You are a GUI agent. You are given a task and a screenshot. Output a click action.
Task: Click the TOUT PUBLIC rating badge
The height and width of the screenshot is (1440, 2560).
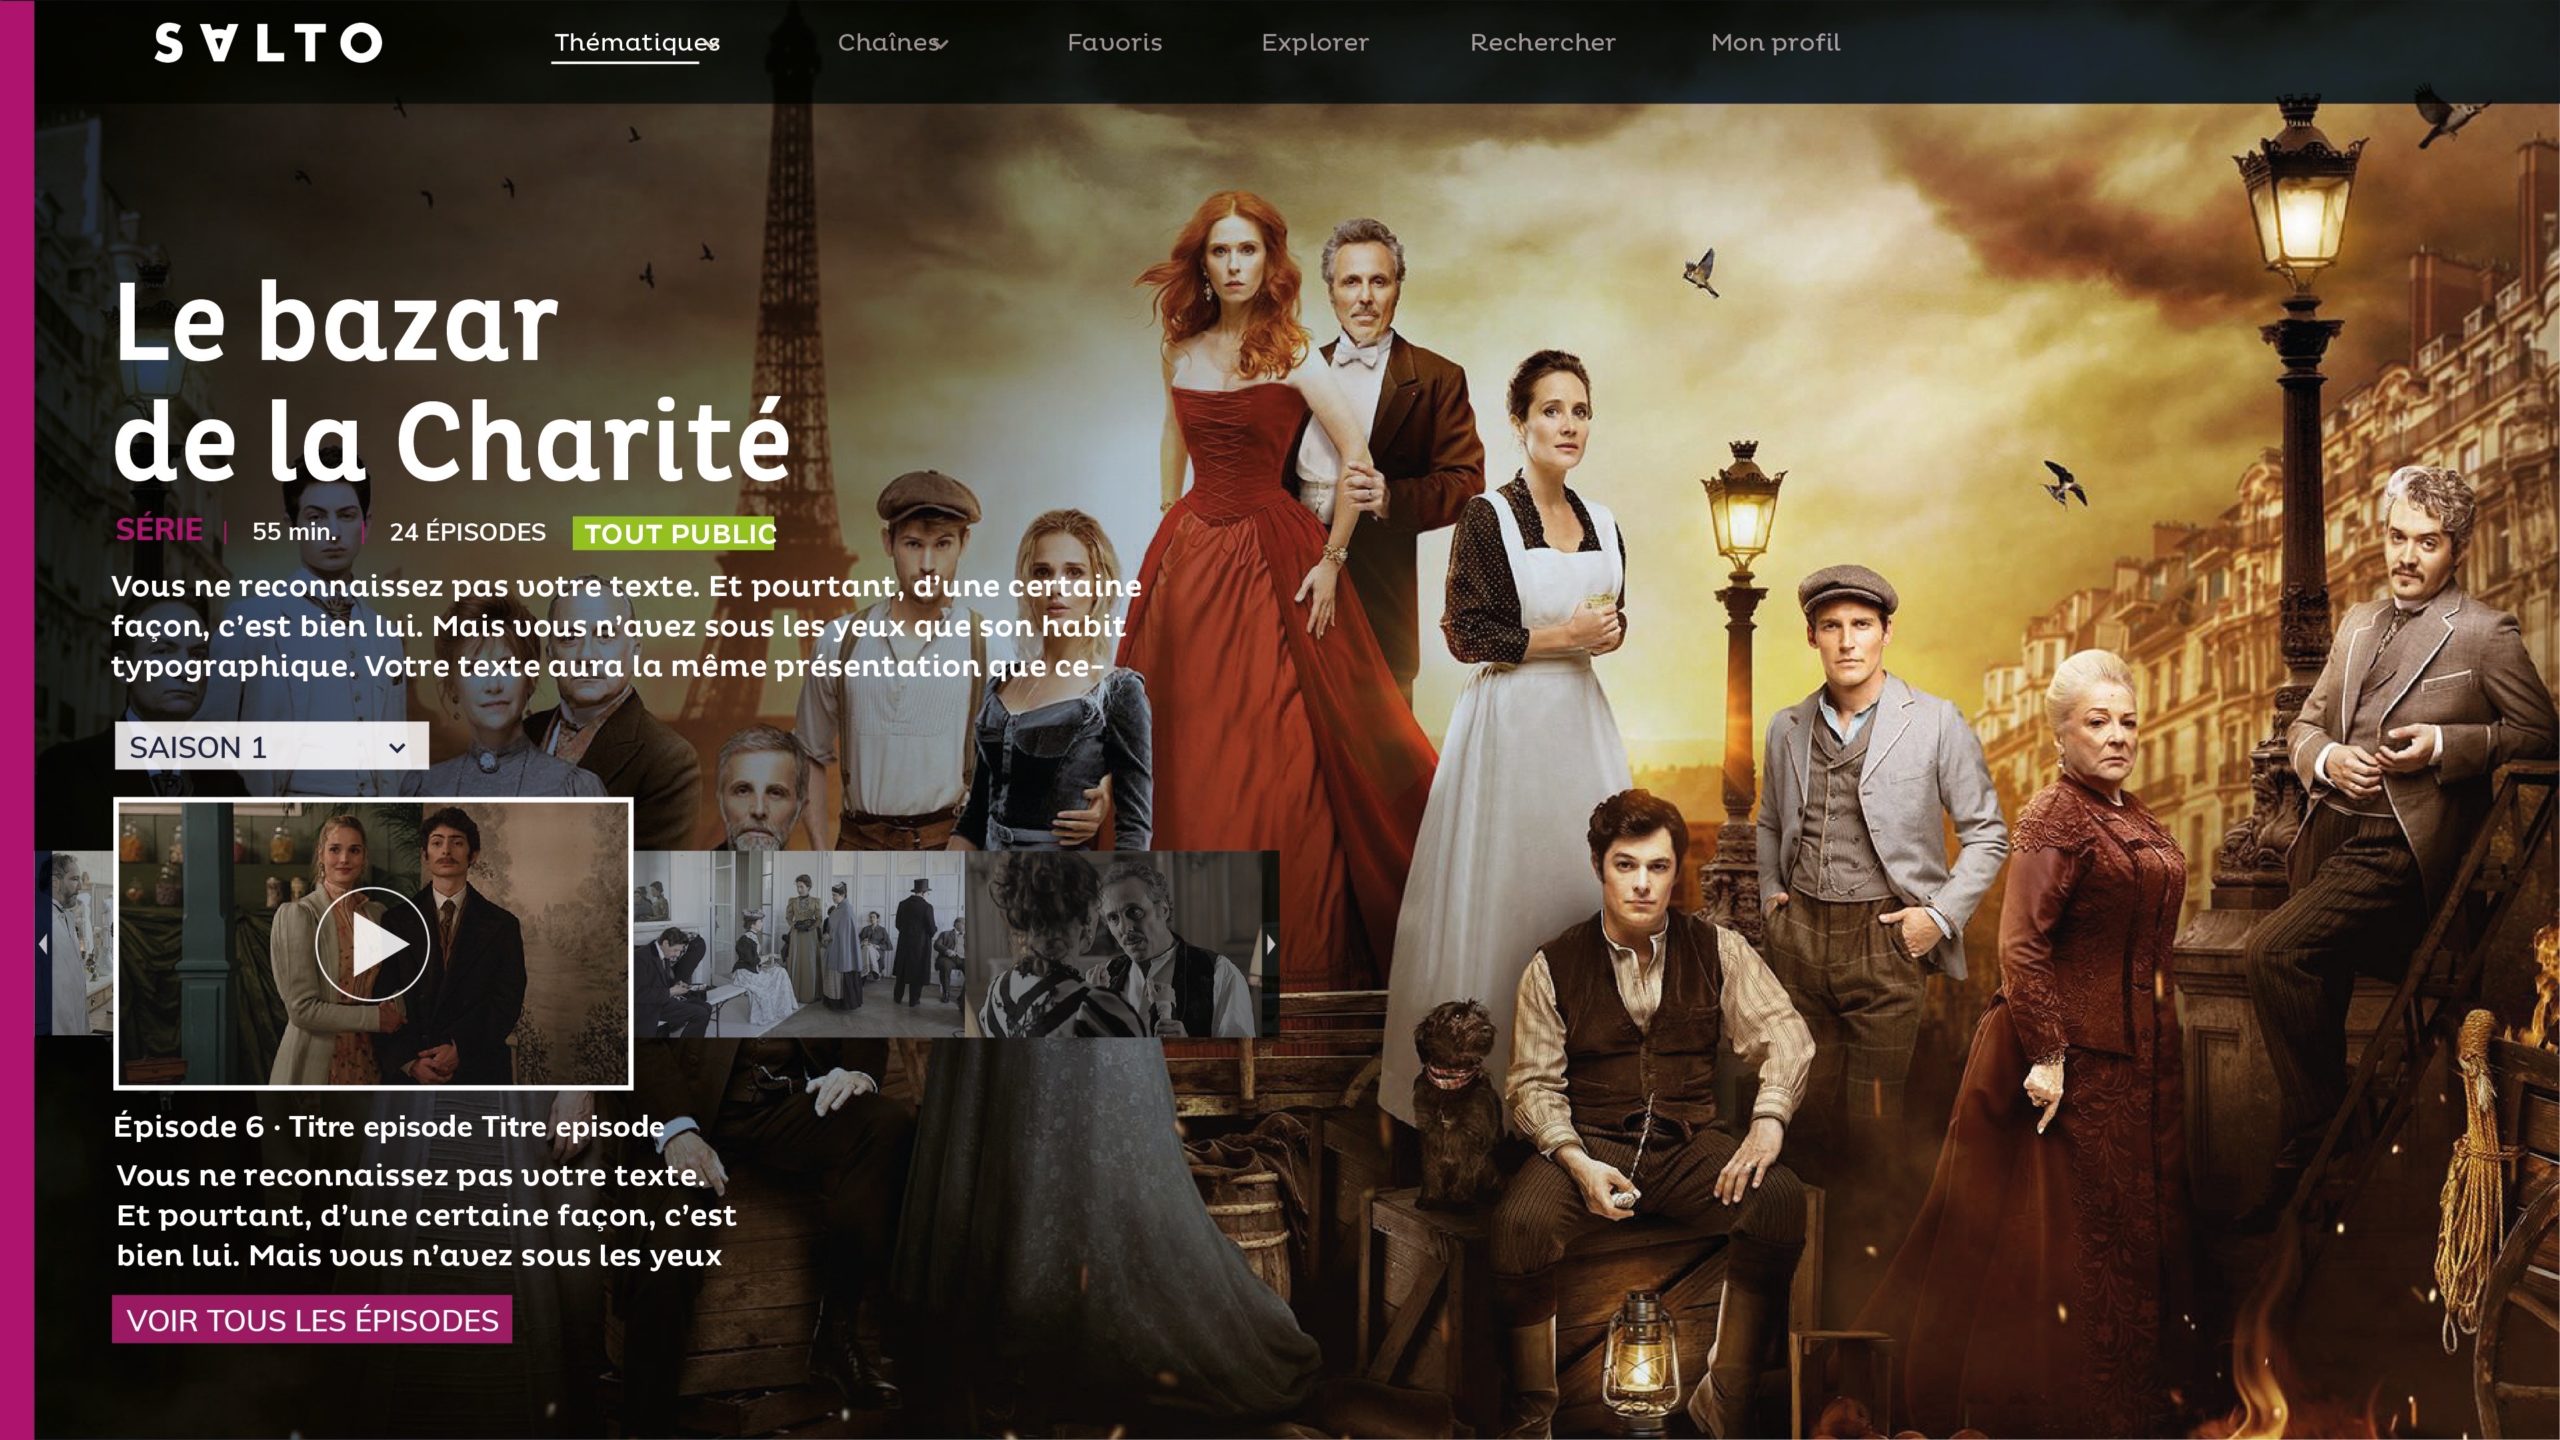[674, 534]
